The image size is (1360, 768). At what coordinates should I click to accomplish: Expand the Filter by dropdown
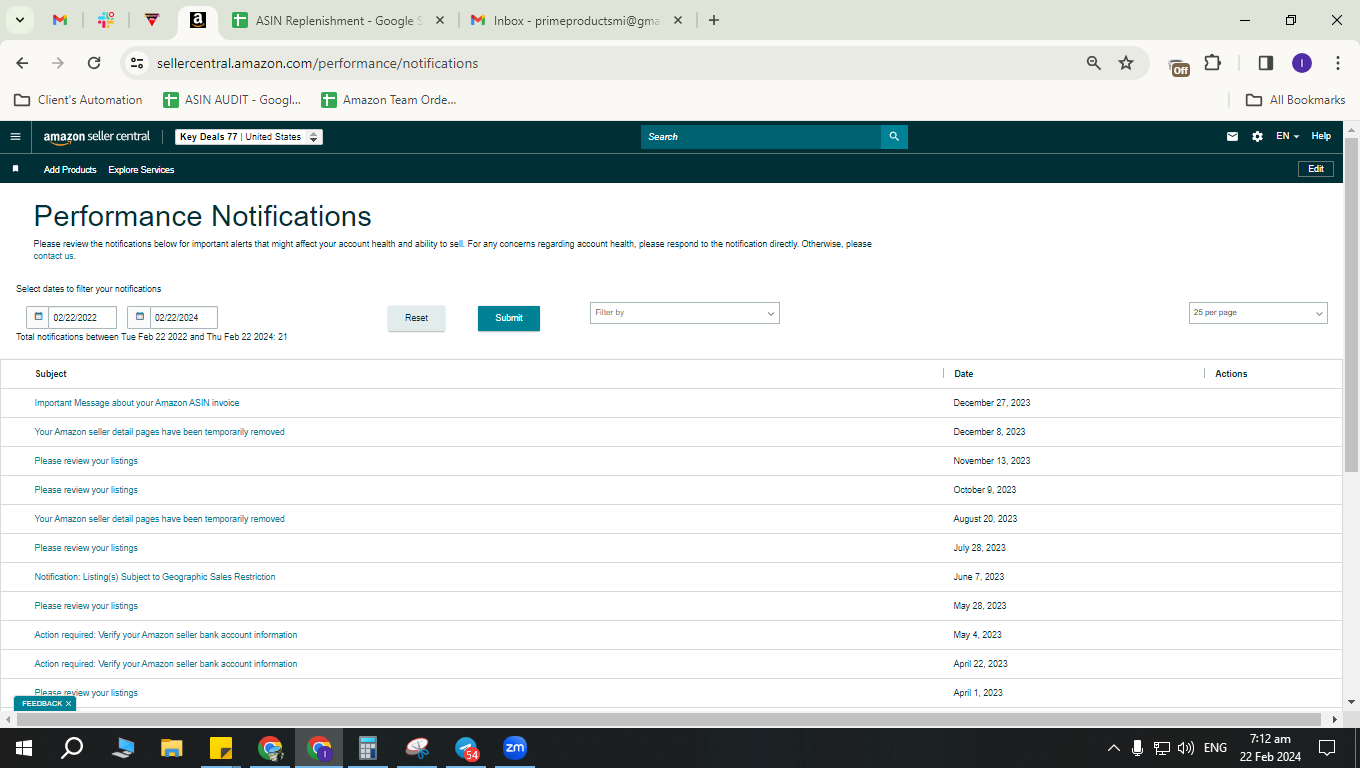click(685, 313)
